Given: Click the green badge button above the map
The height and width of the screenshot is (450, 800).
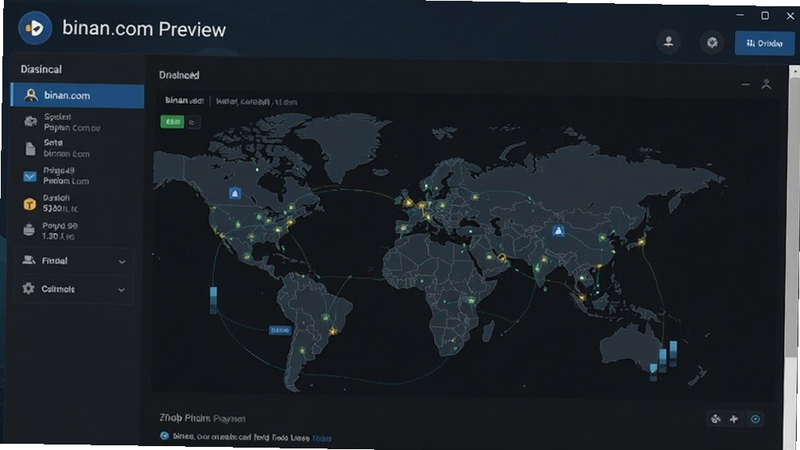Looking at the screenshot, I should pos(172,121).
